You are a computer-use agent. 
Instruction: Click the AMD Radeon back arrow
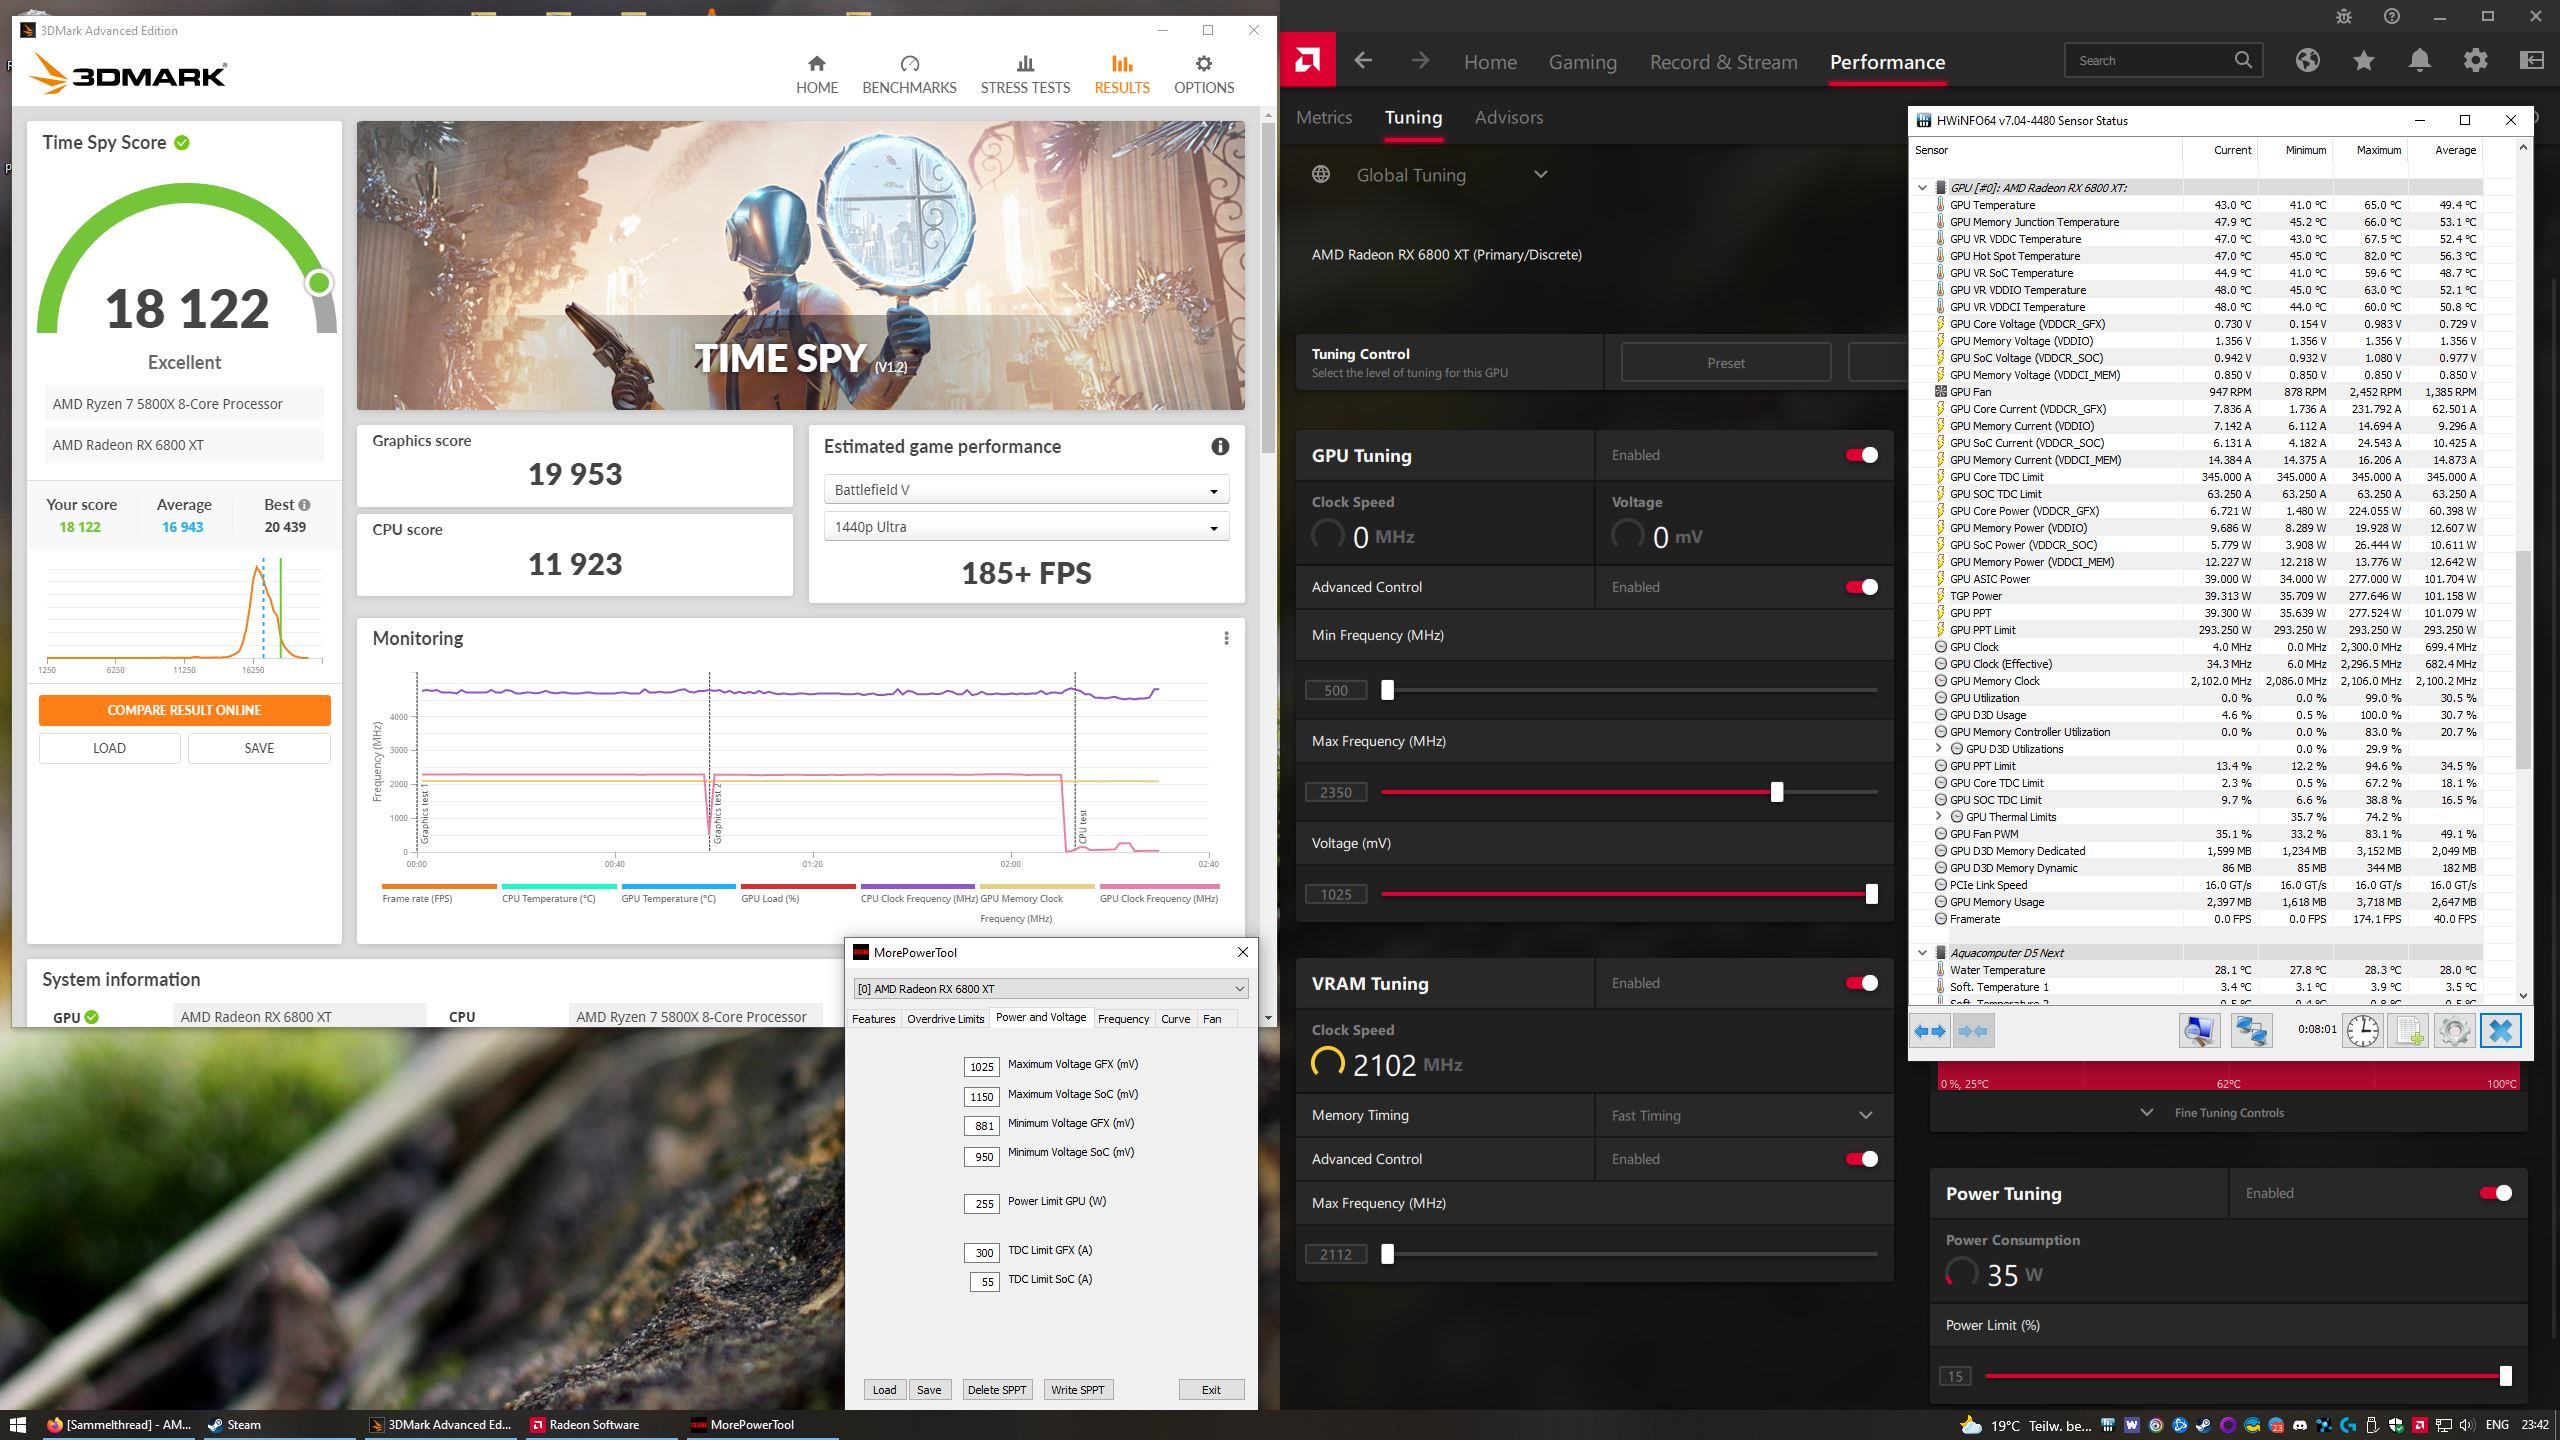[1362, 61]
